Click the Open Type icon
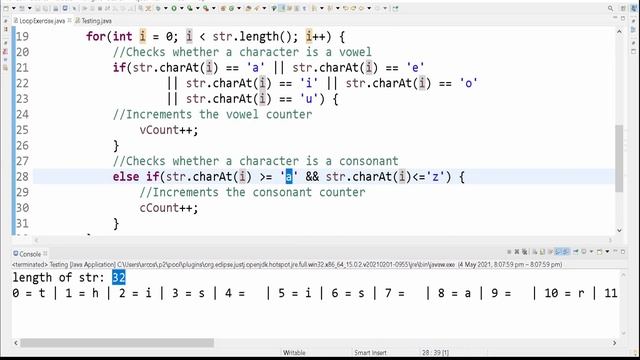 [248, 8]
